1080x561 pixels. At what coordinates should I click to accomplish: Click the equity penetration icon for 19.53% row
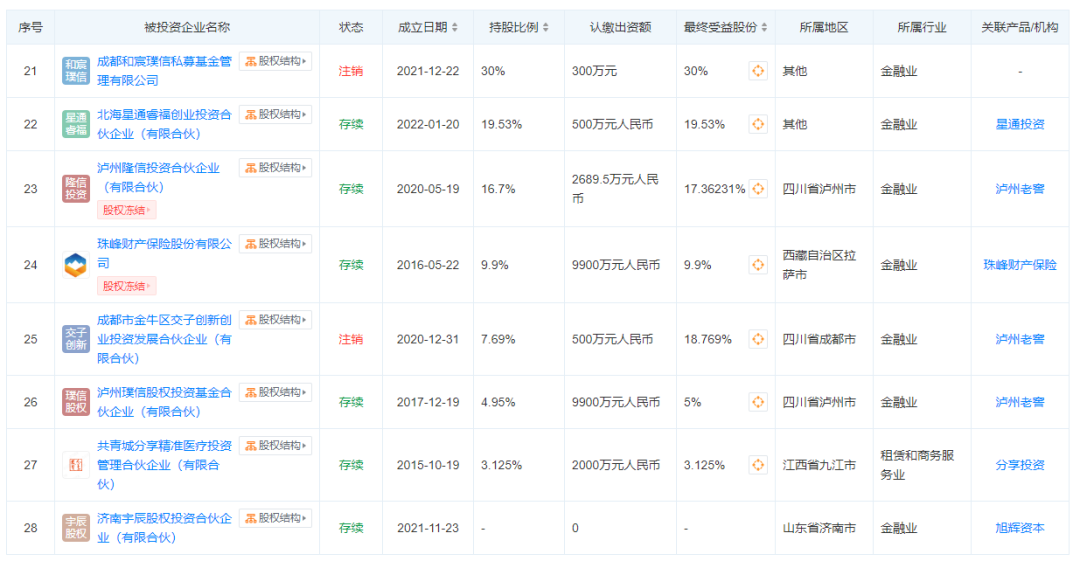click(x=758, y=124)
